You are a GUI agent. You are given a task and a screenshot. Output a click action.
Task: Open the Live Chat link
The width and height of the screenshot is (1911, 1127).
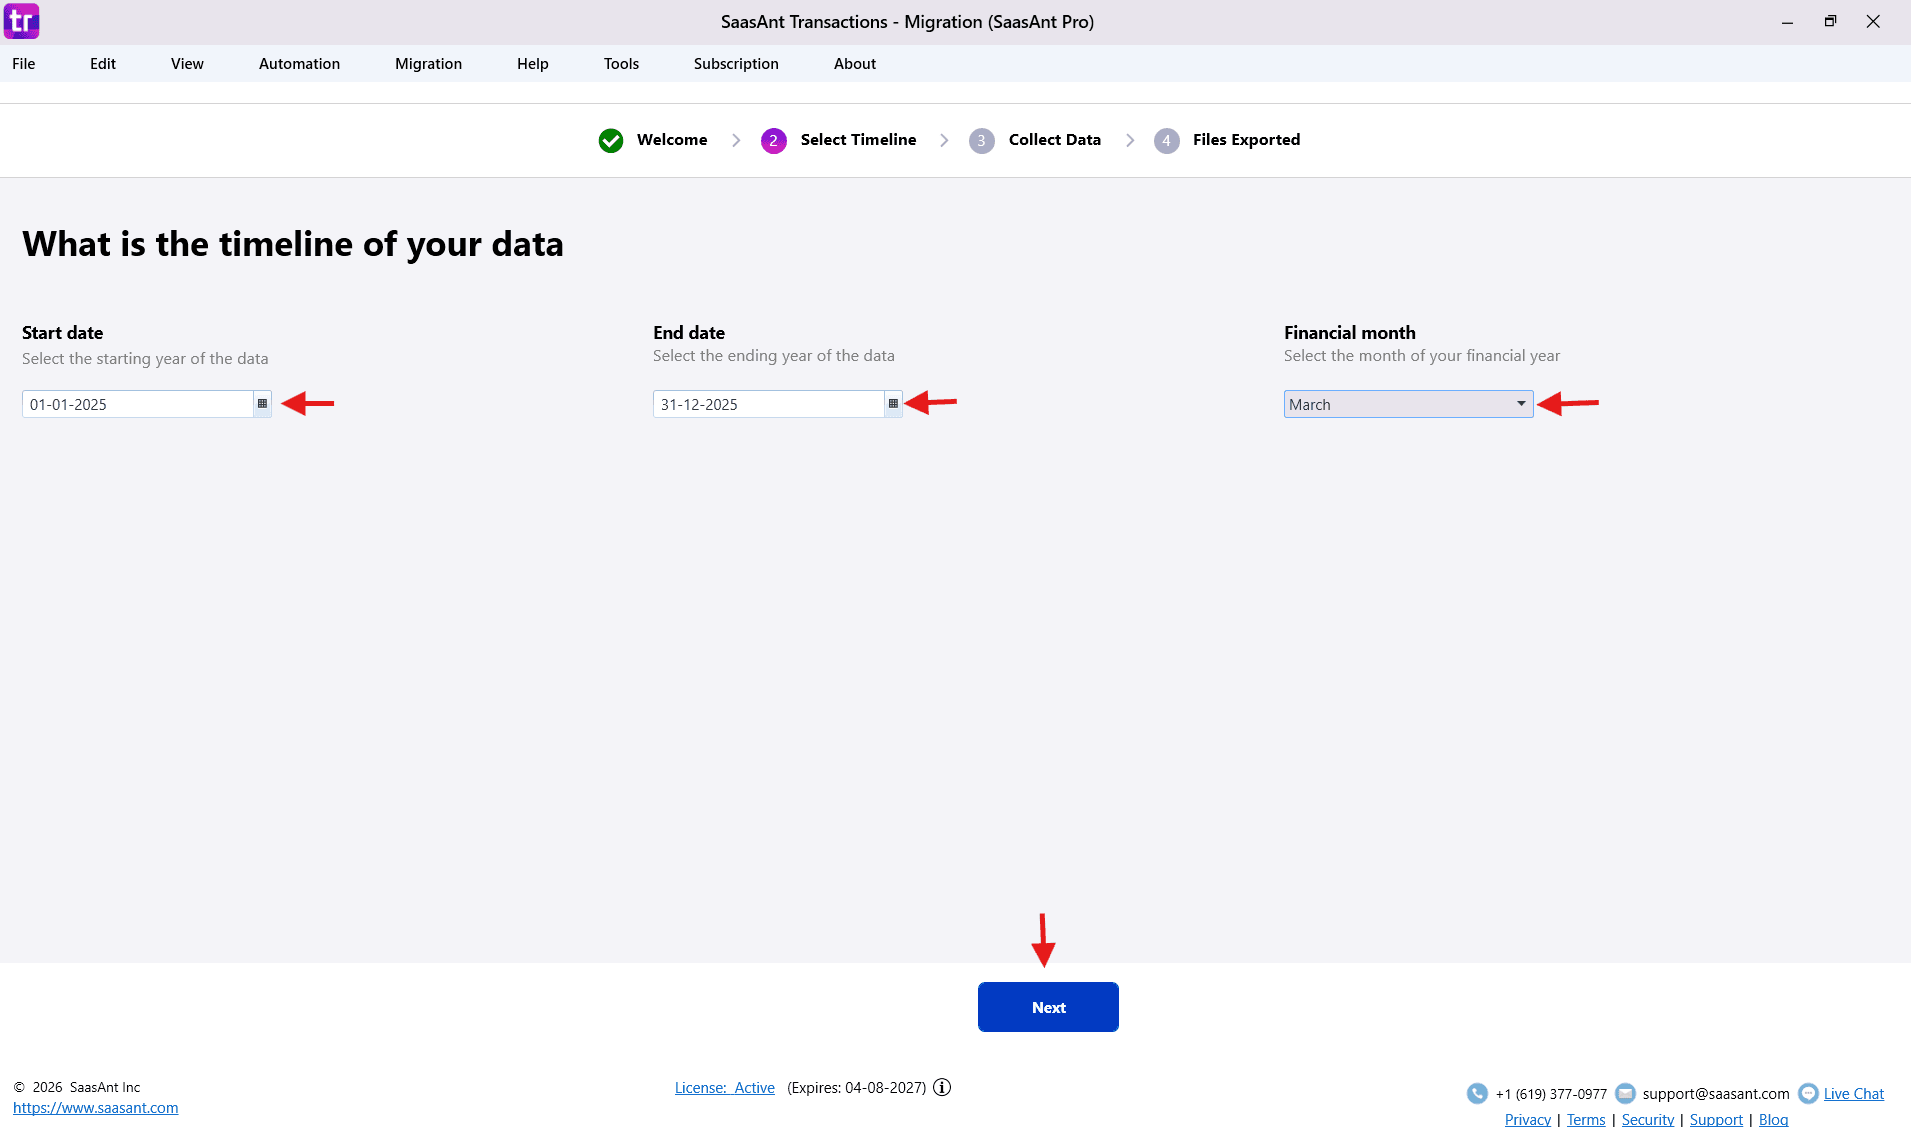1854,1094
